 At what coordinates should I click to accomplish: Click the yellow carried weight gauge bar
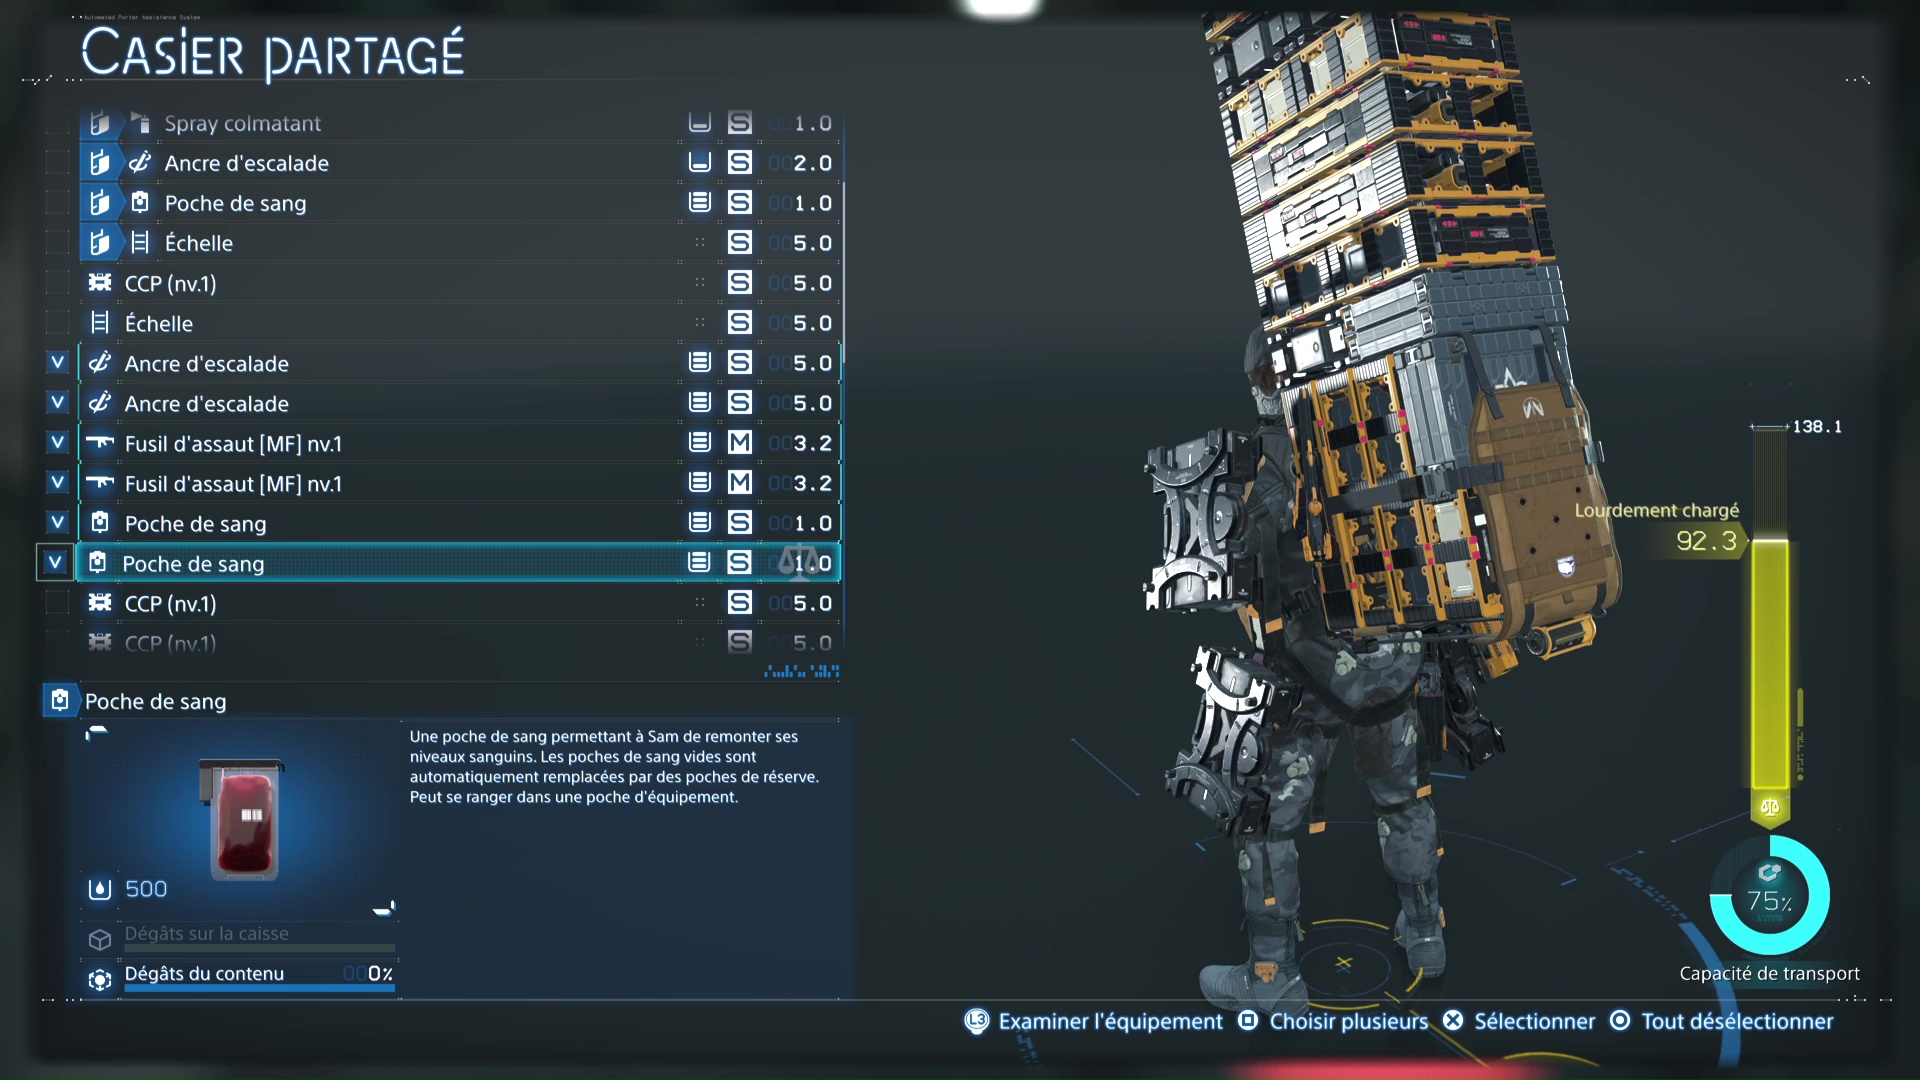[x=1770, y=665]
